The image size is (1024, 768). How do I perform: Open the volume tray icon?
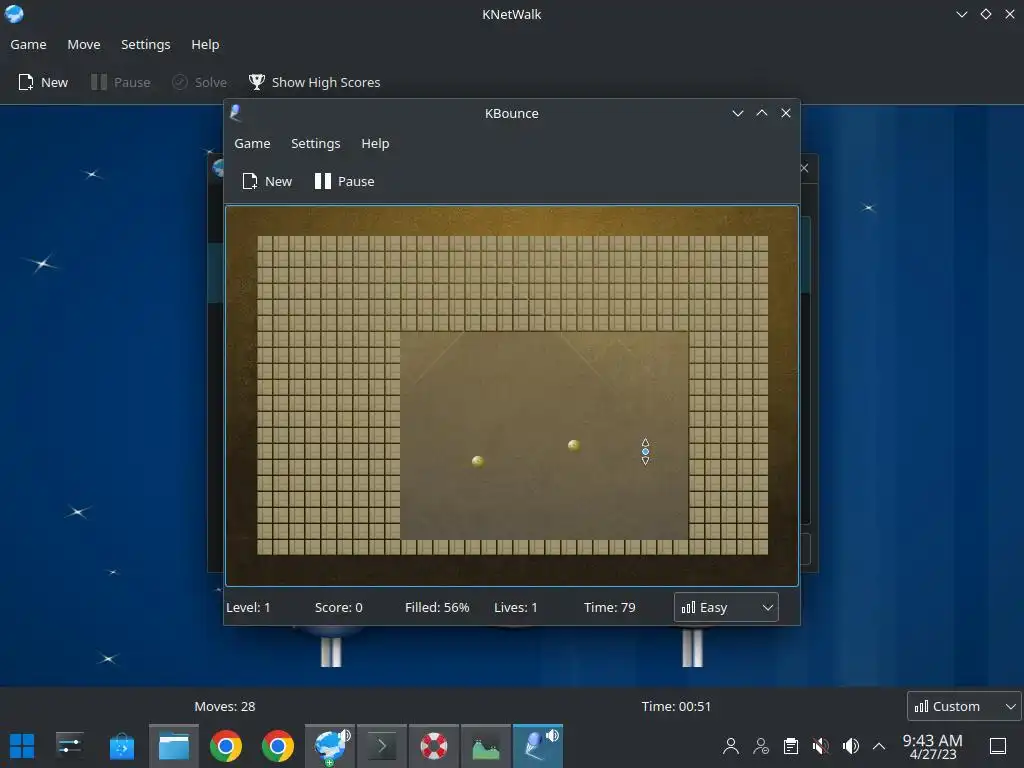click(850, 746)
